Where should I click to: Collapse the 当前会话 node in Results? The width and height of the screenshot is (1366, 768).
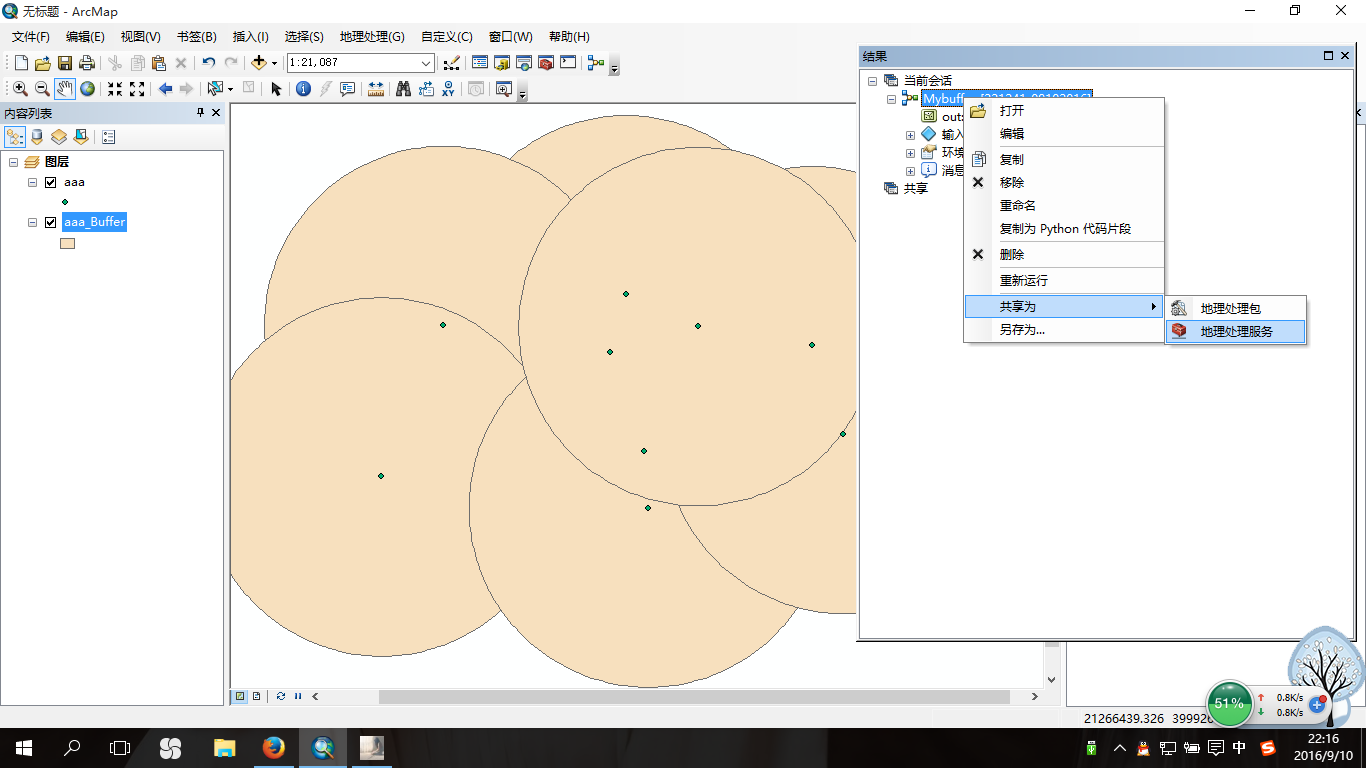tap(872, 80)
